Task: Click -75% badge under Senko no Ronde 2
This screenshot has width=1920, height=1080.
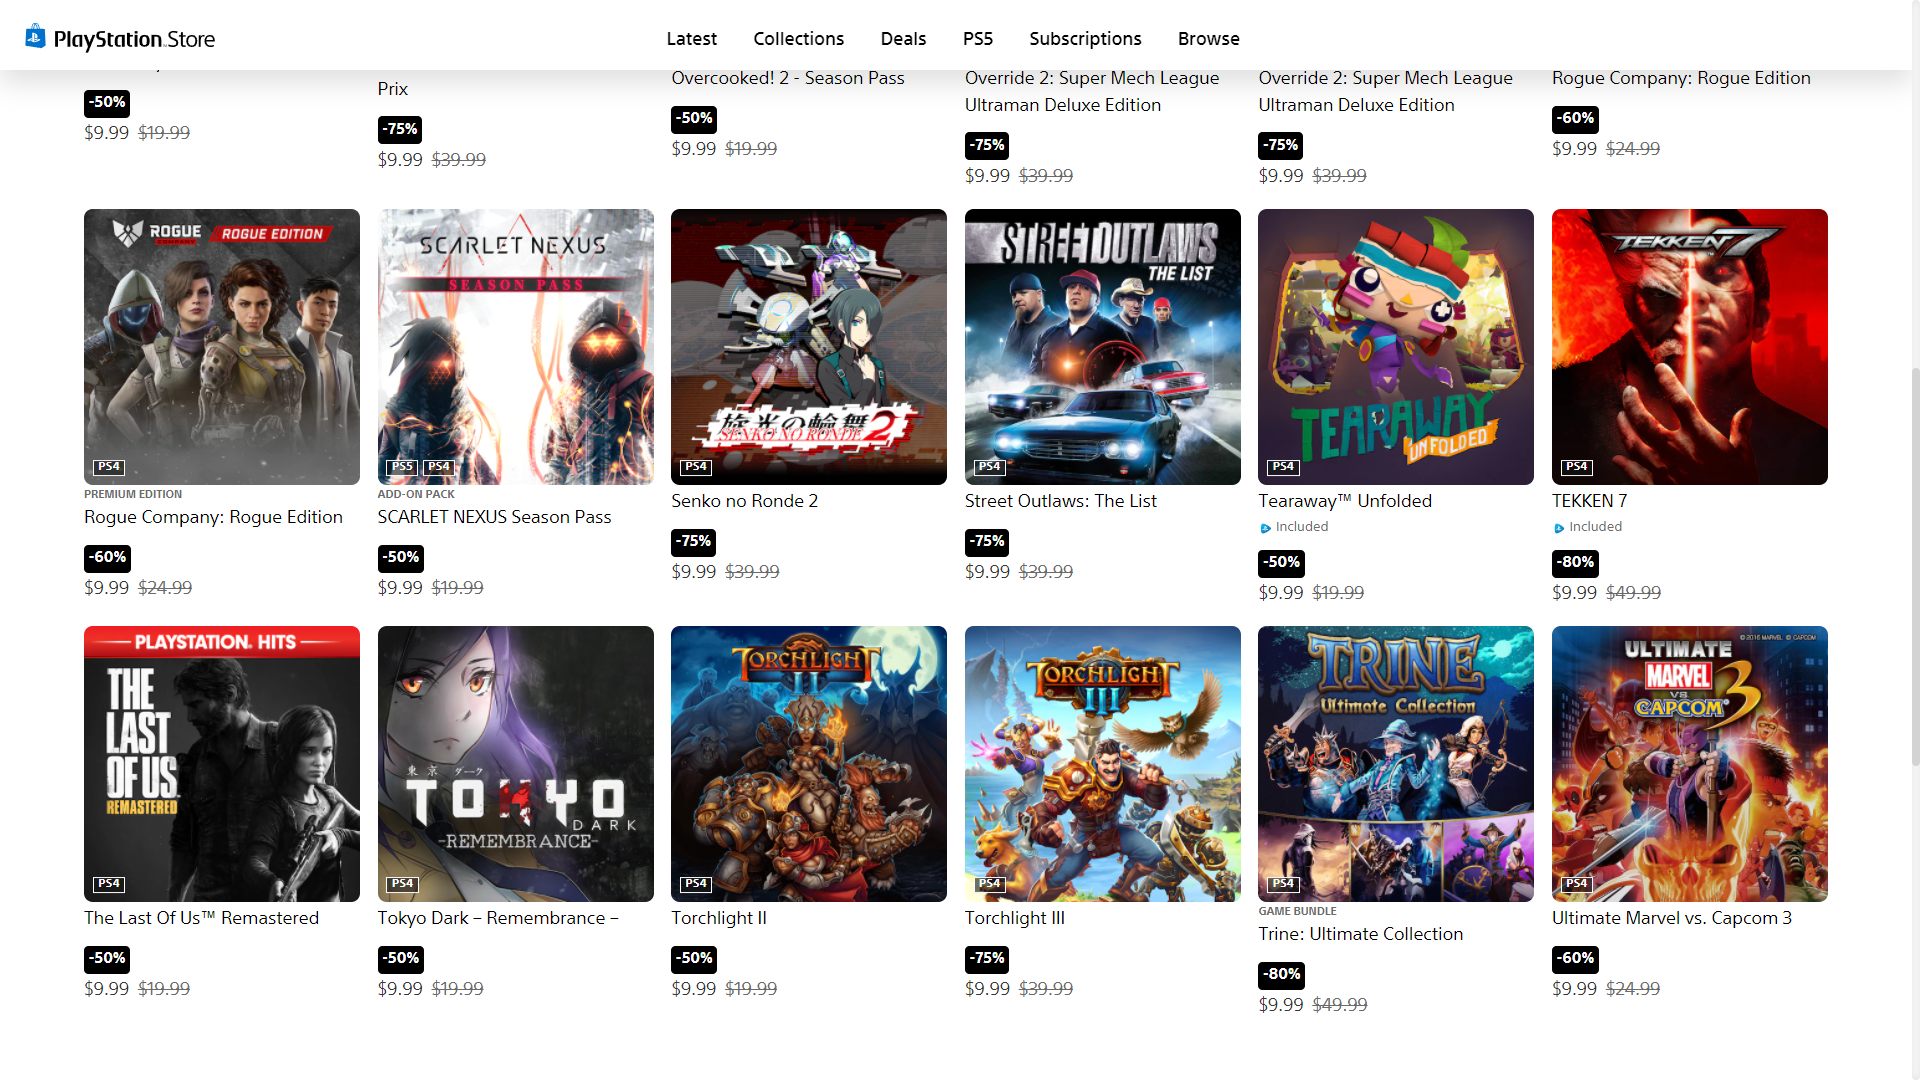Action: point(693,541)
